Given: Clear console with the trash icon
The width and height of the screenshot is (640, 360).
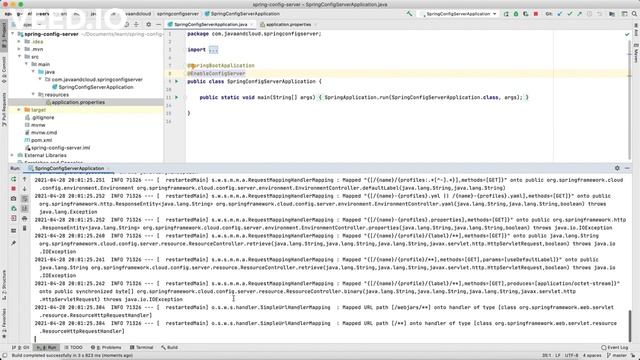Looking at the screenshot, I should coord(24,228).
